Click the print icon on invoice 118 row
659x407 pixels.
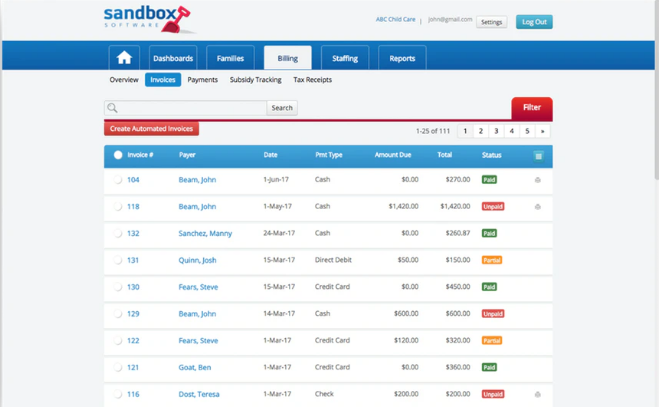pyautogui.click(x=538, y=207)
